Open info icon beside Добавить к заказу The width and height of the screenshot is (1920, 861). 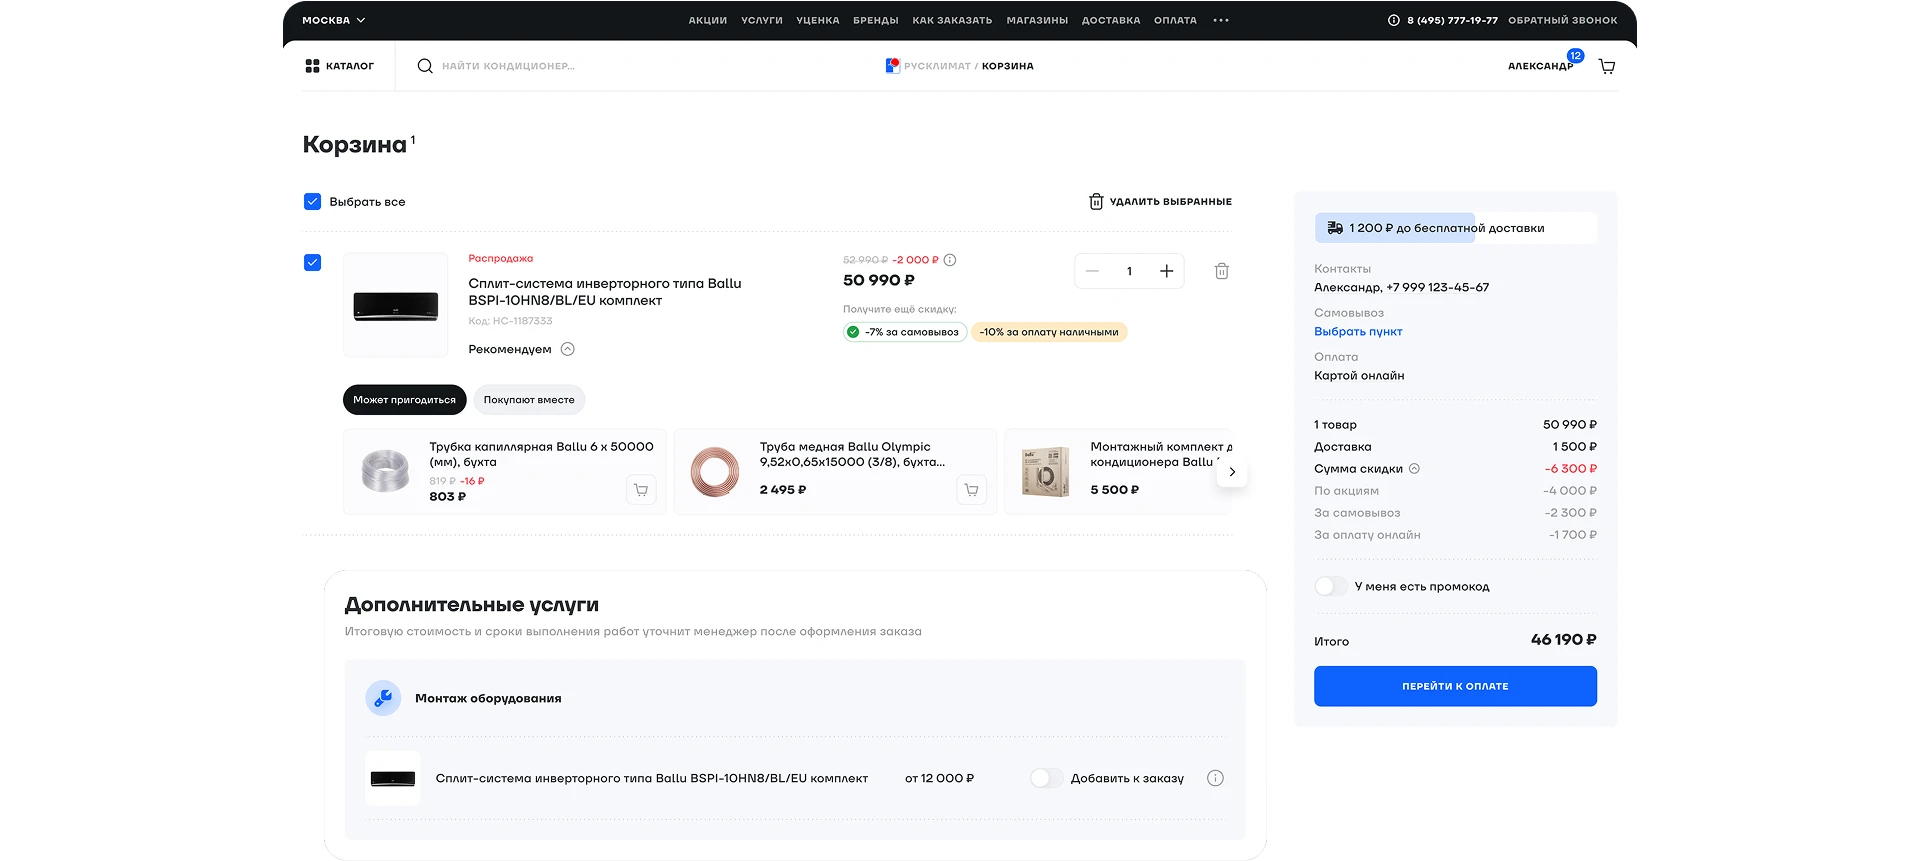1215,778
